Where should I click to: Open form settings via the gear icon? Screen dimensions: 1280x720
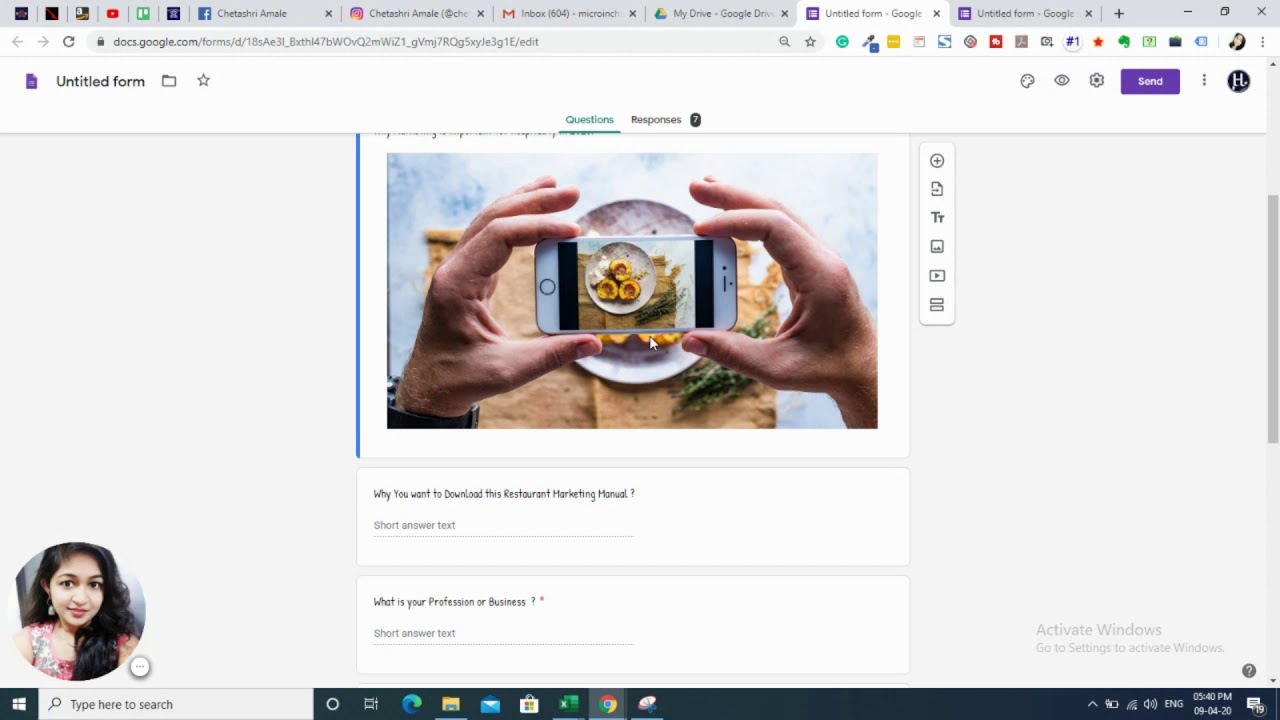(1097, 81)
